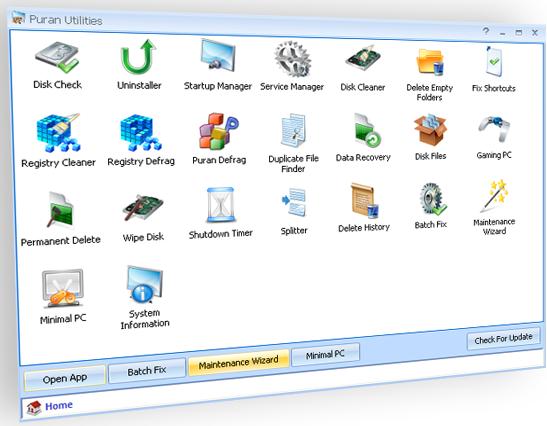547x426 pixels.
Task: Click the Data Recovery icon
Action: click(367, 130)
